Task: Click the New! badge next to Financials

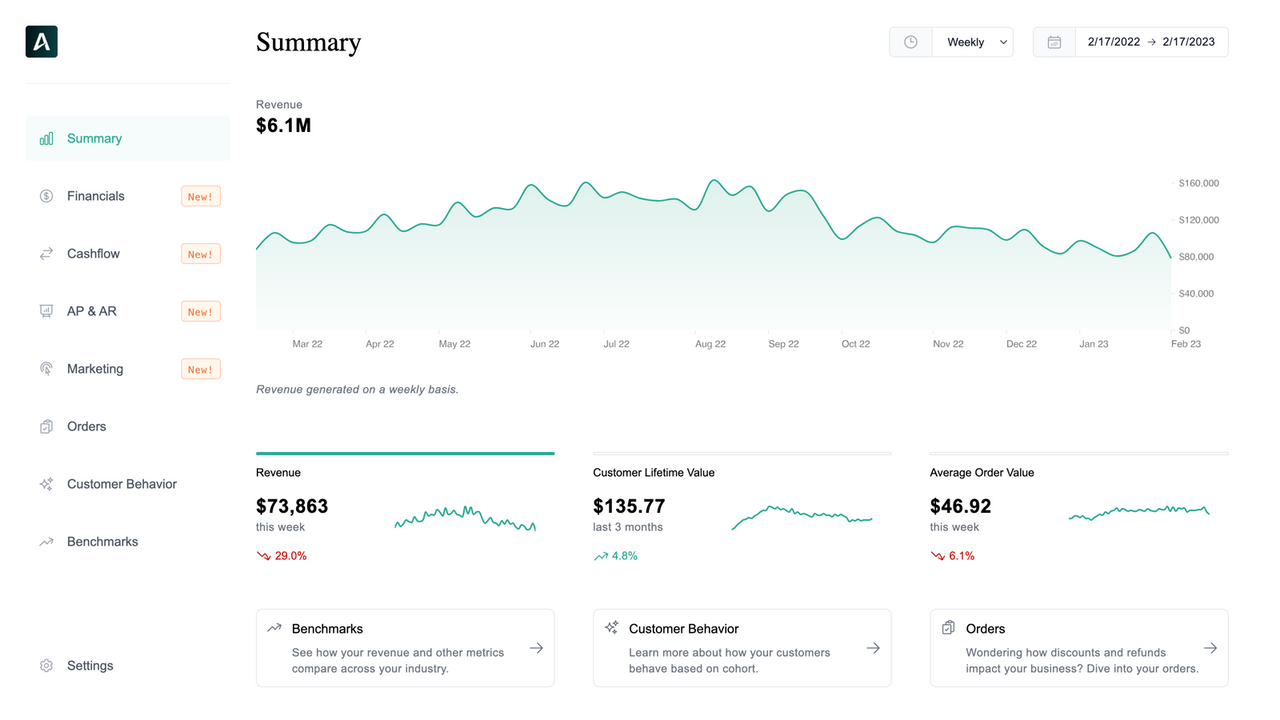Action: click(201, 196)
